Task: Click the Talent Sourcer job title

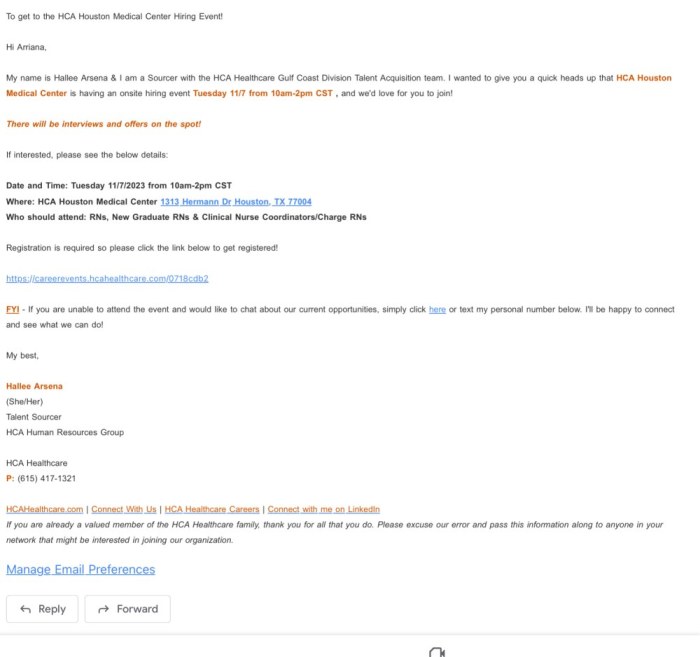Action: tap(34, 417)
